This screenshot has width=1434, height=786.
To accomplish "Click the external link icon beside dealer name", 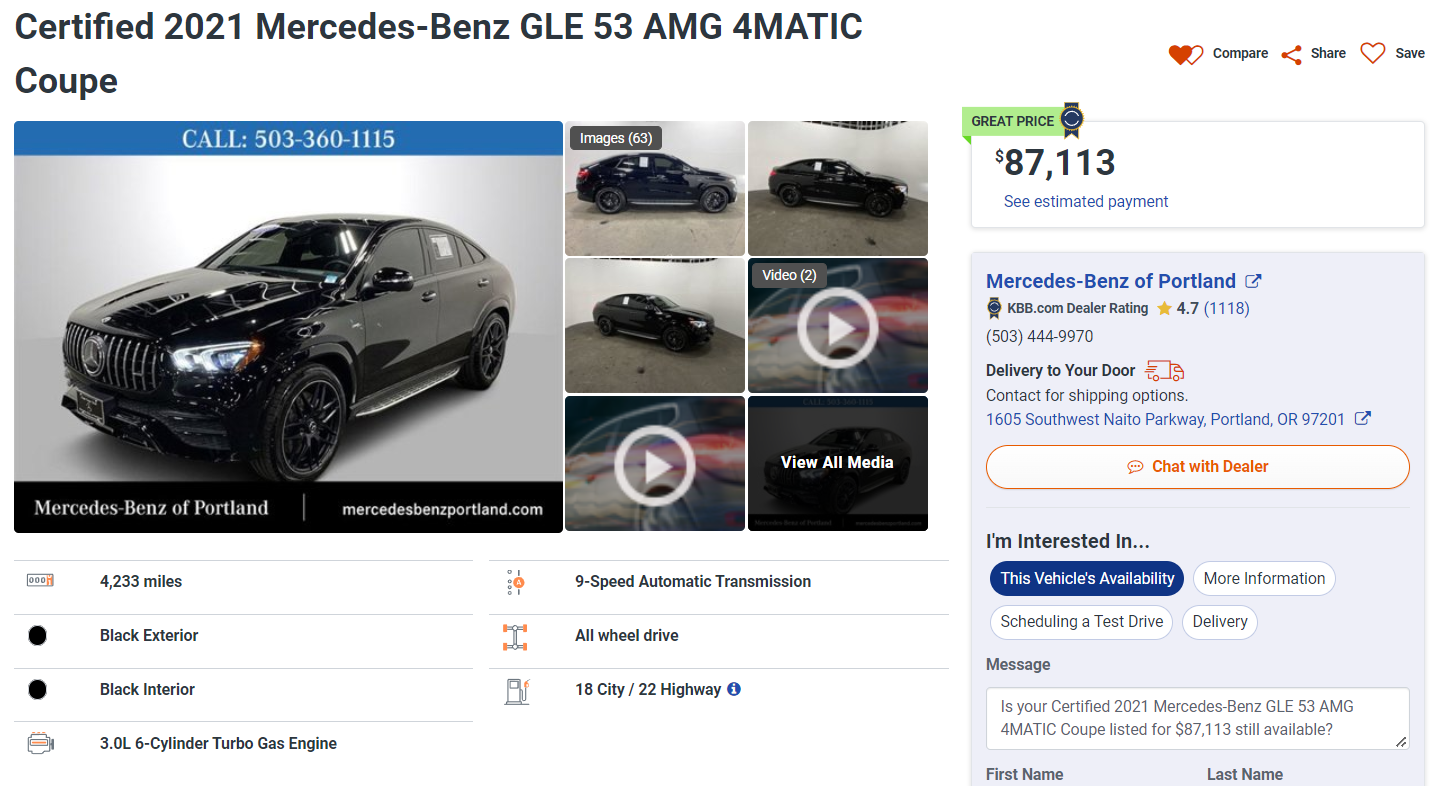I will click(x=1253, y=281).
